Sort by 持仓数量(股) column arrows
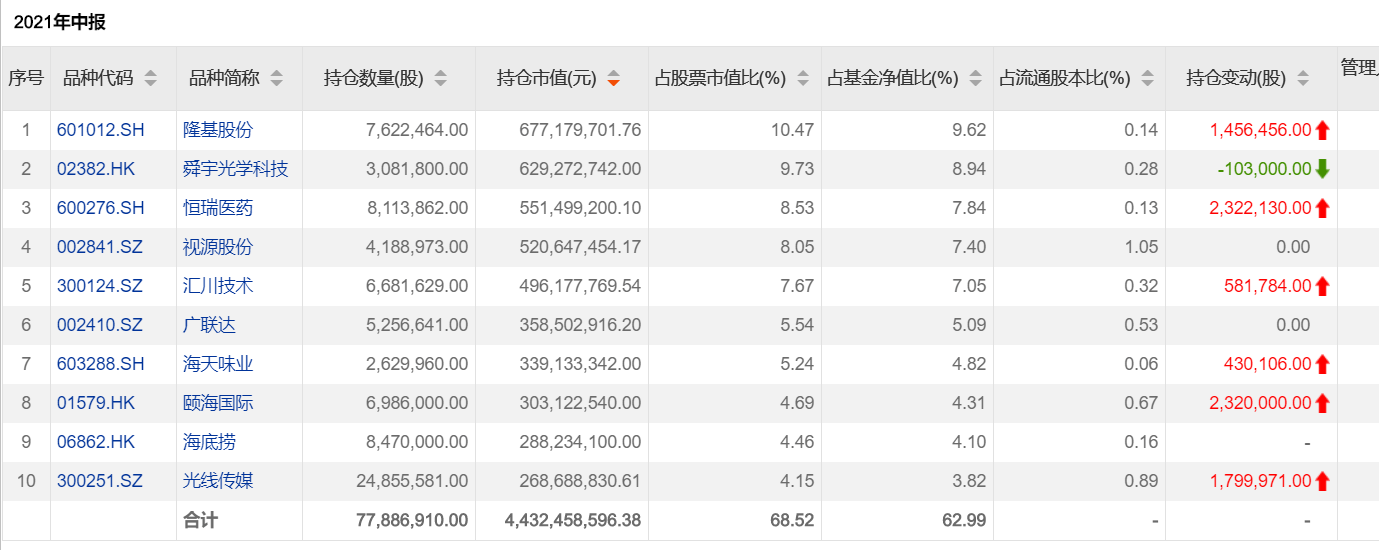1379x550 pixels. coord(441,78)
